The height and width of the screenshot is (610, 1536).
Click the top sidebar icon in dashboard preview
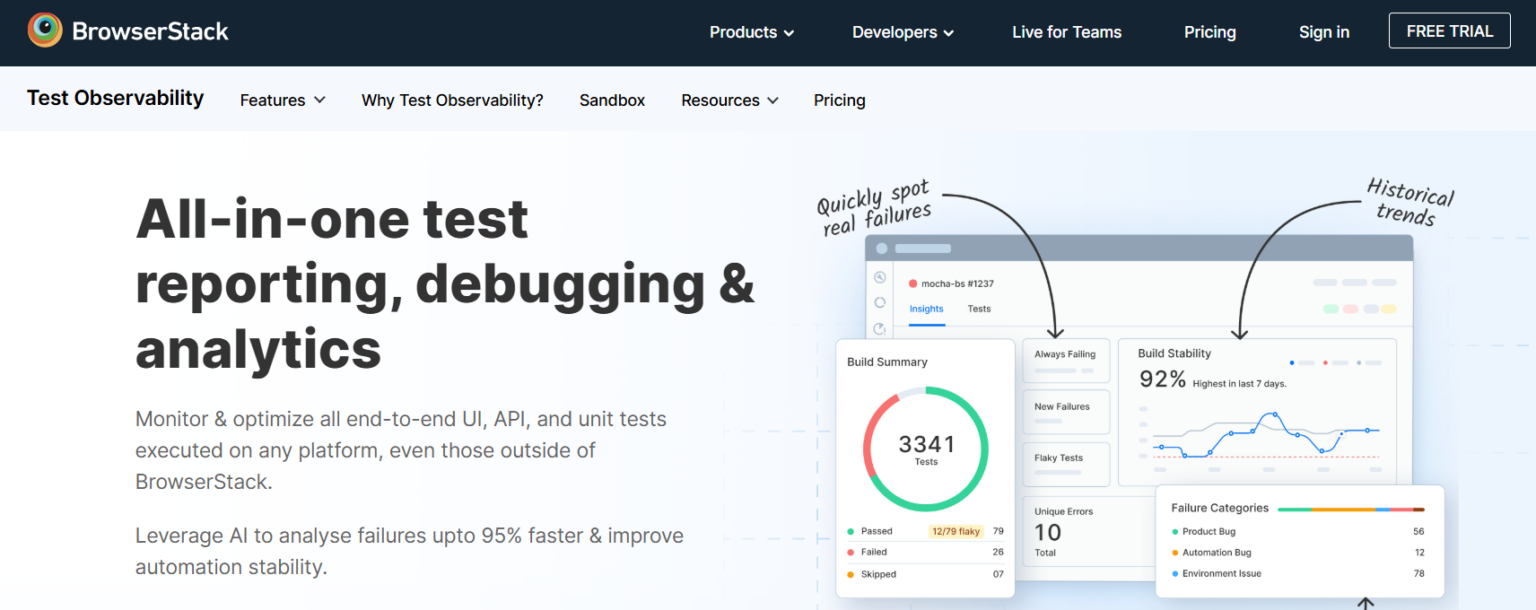880,278
